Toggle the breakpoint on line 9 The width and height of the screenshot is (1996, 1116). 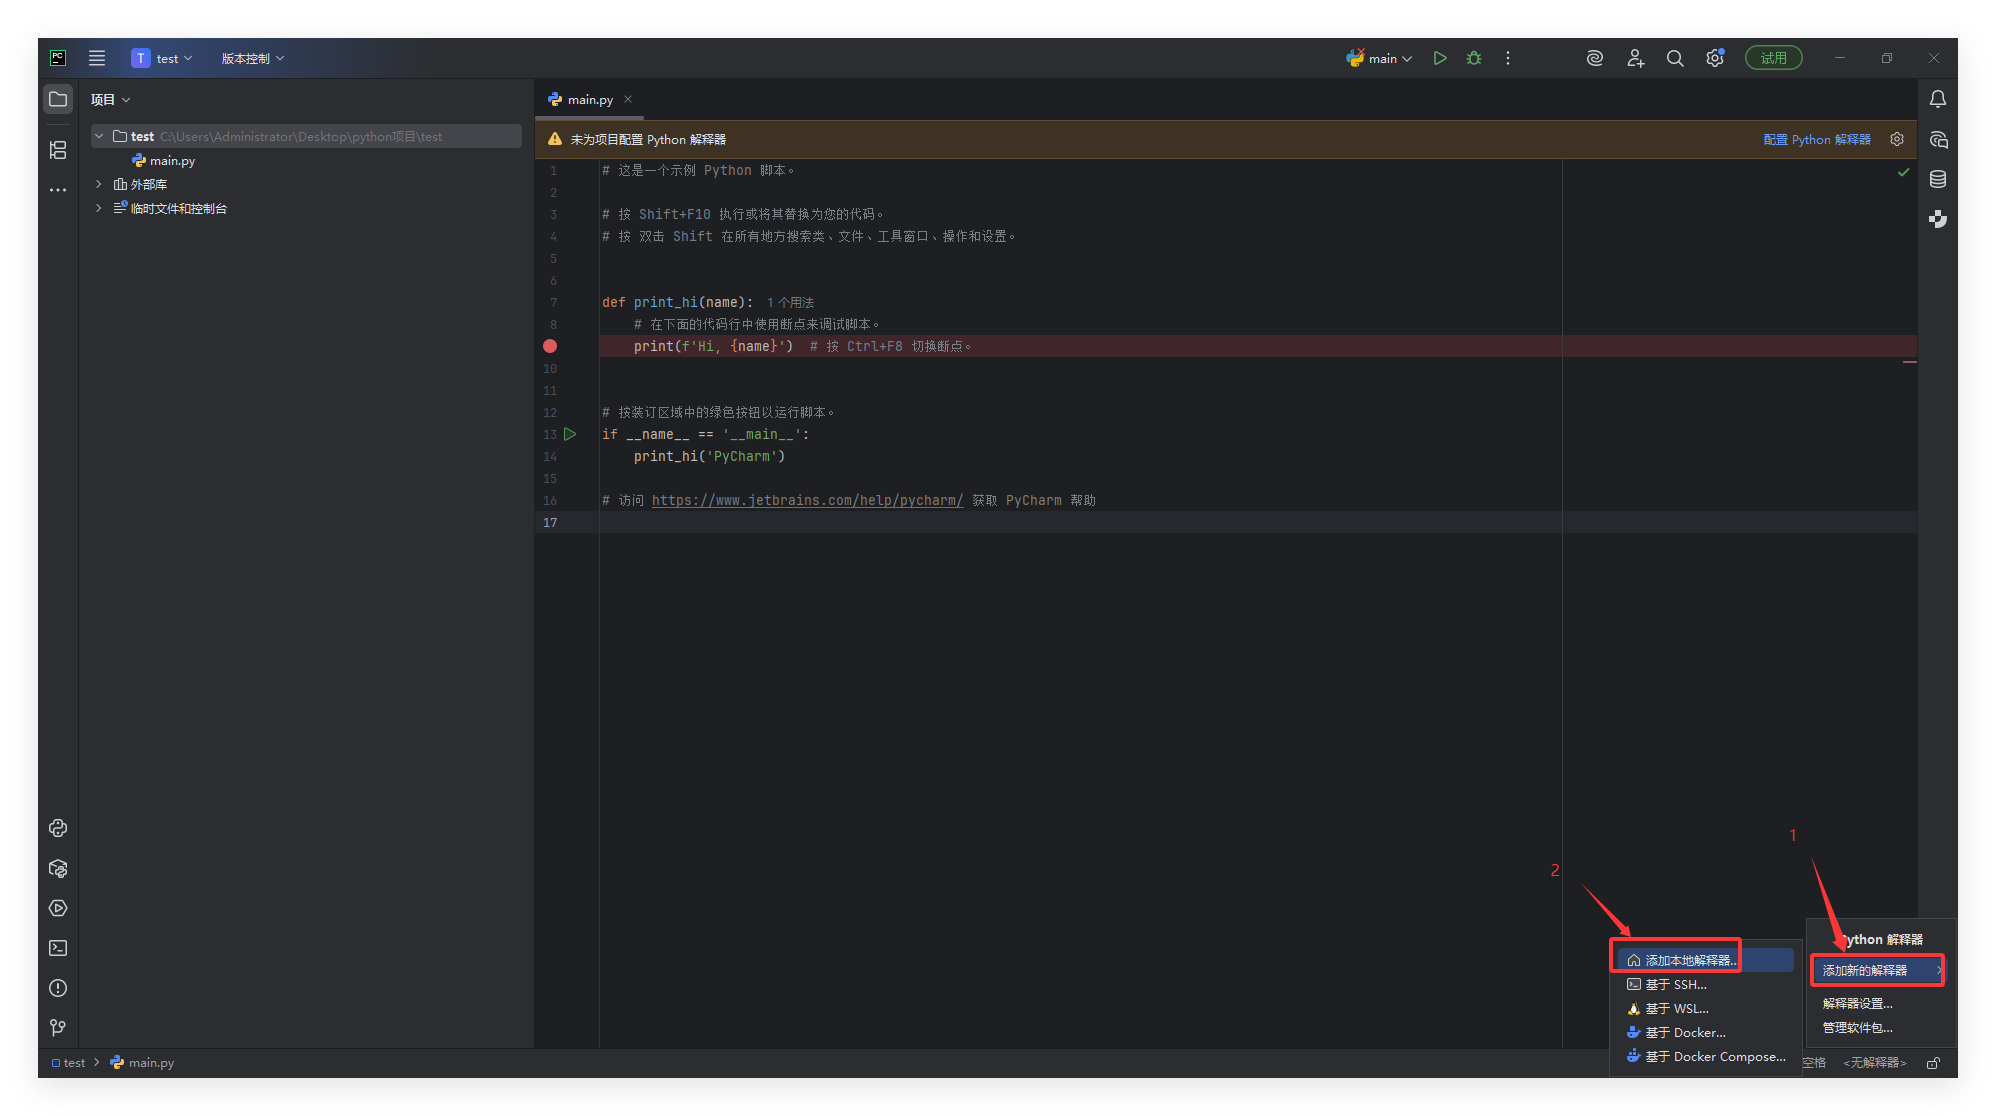click(x=550, y=346)
